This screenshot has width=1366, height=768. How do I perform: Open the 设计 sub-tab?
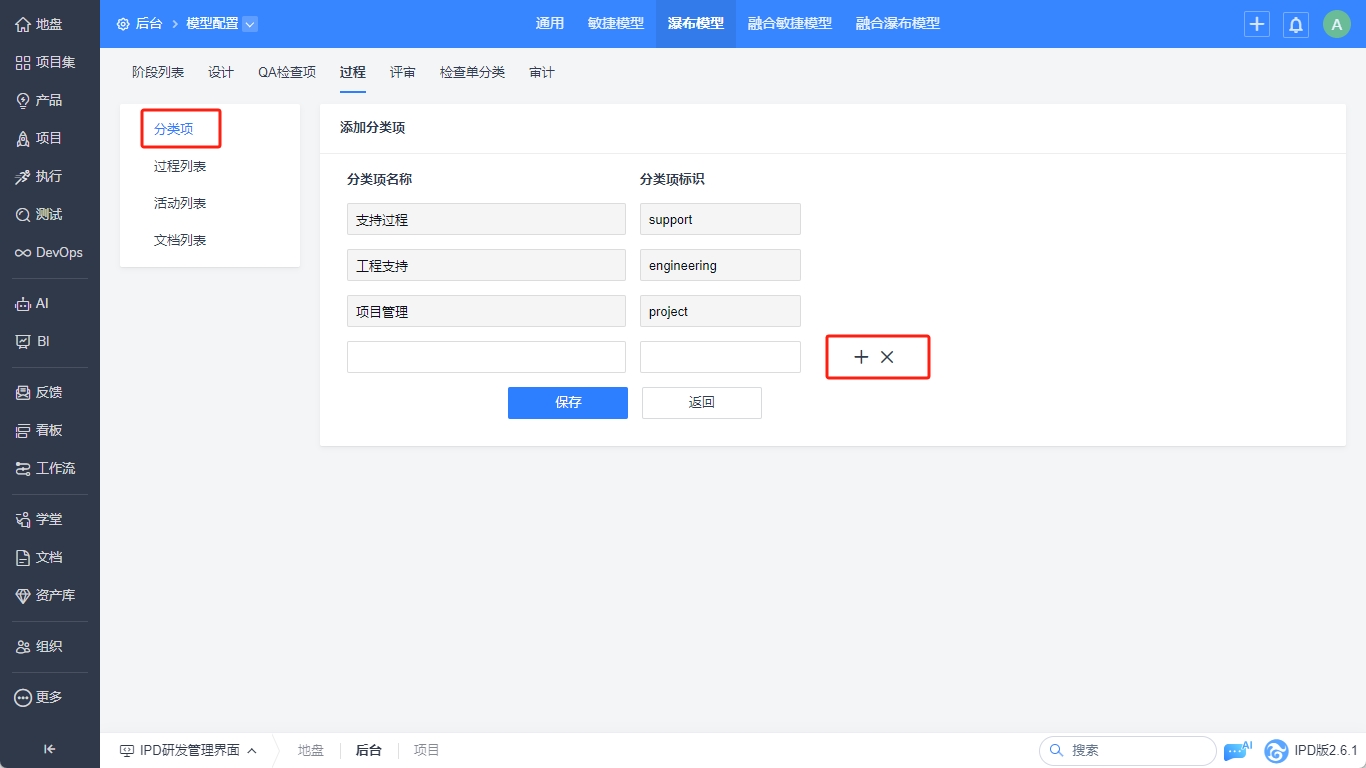coord(221,72)
